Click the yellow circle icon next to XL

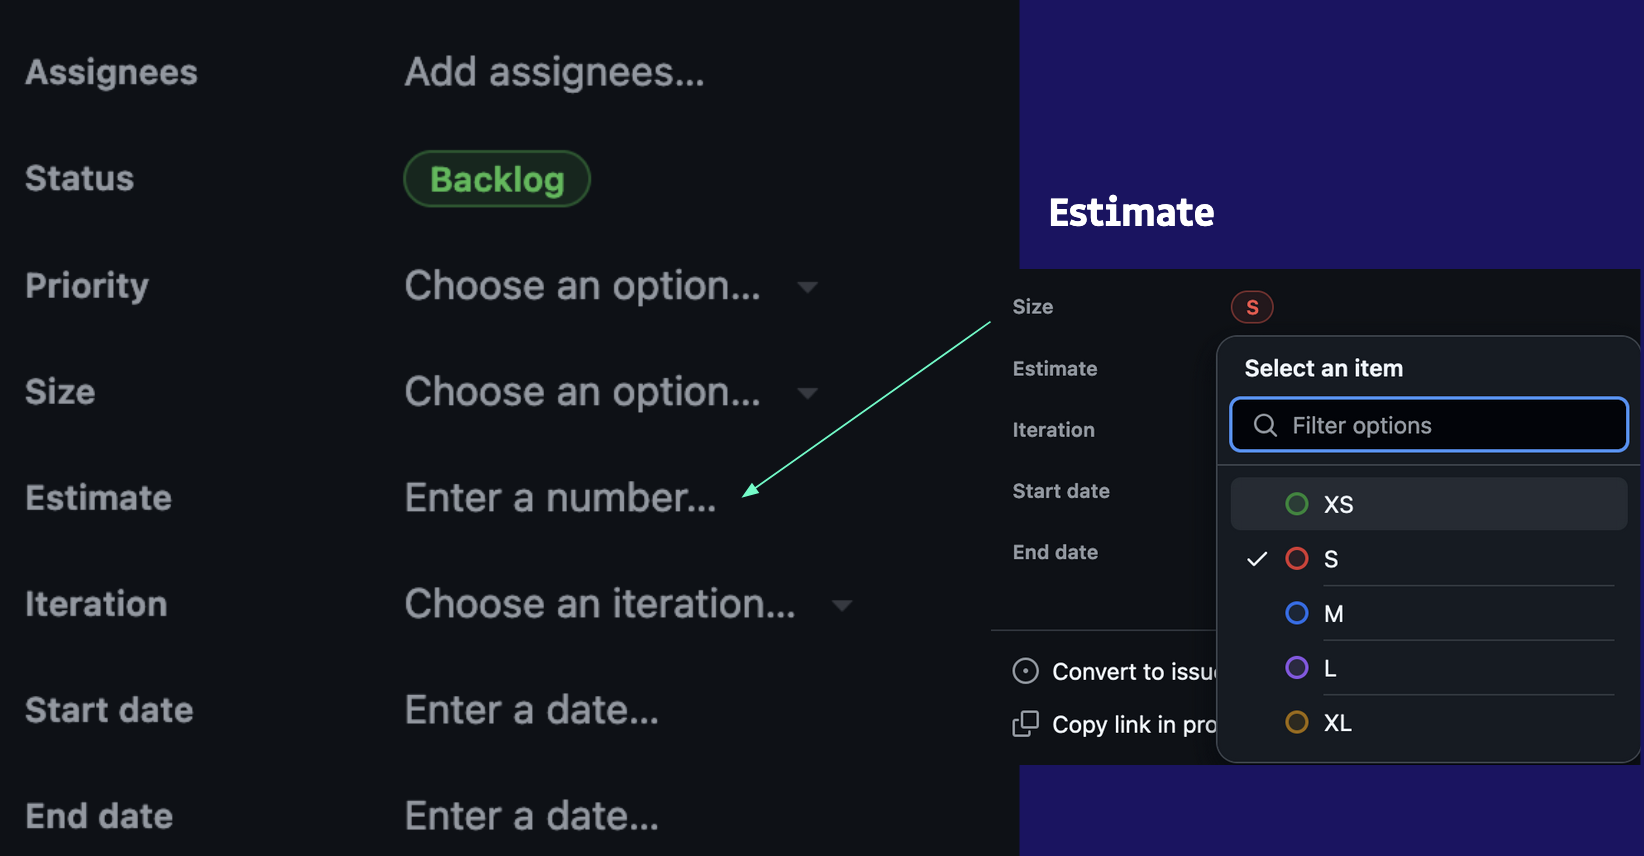tap(1297, 722)
